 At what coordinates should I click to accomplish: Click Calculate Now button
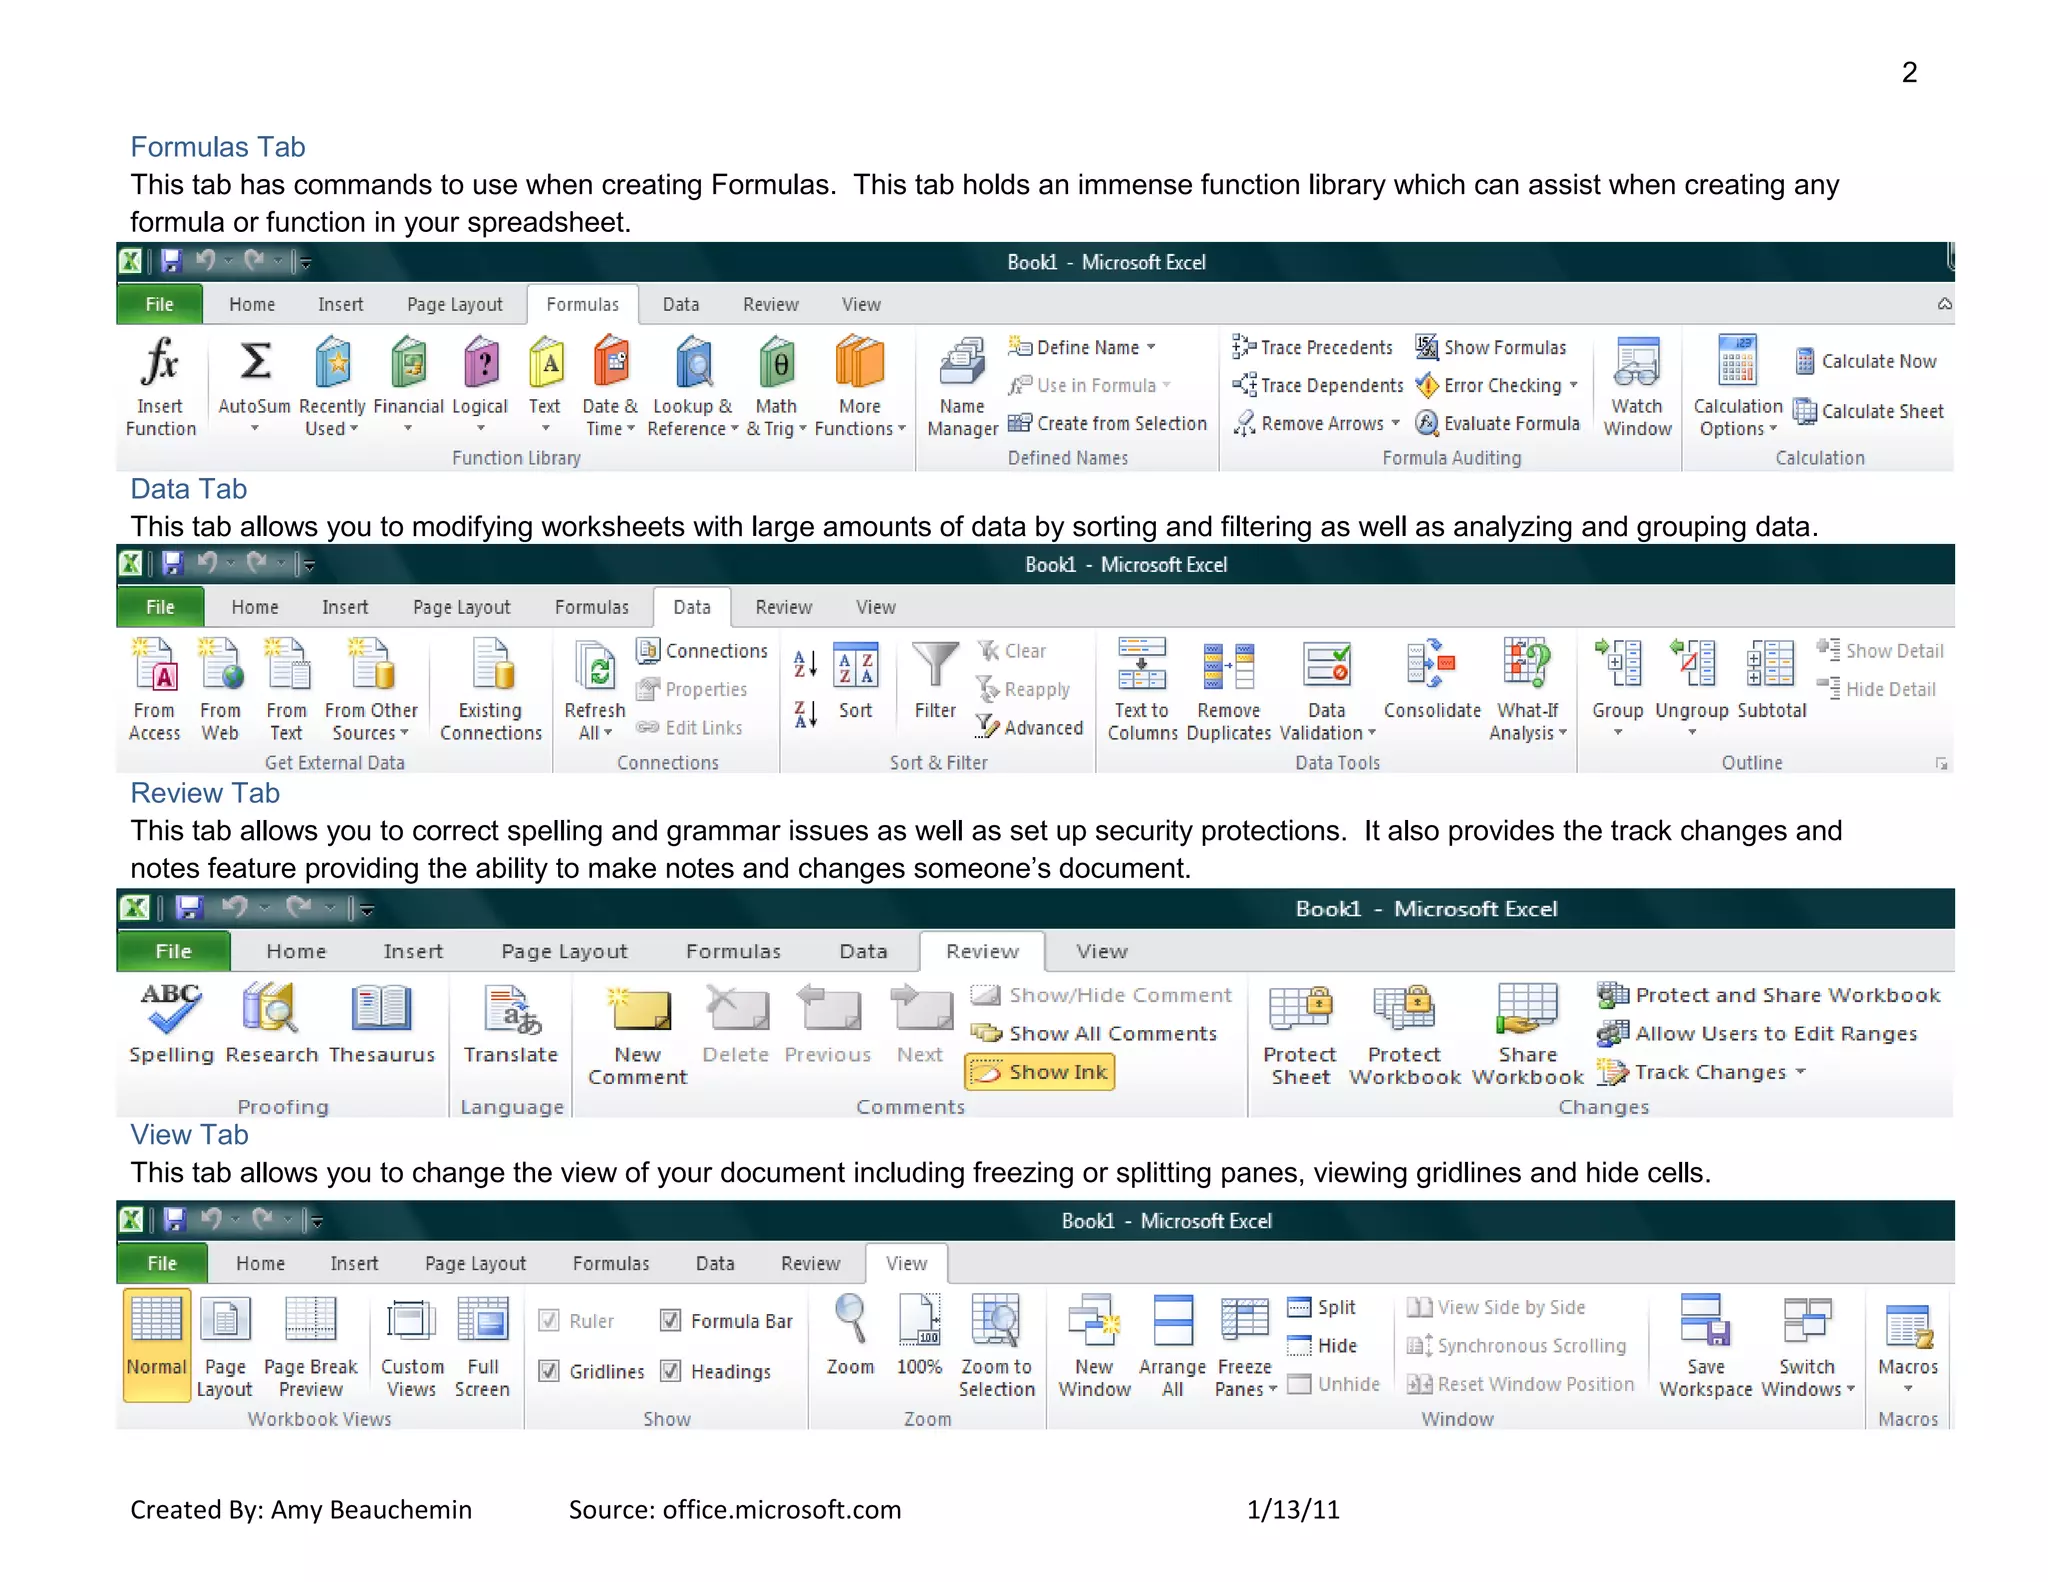1866,361
